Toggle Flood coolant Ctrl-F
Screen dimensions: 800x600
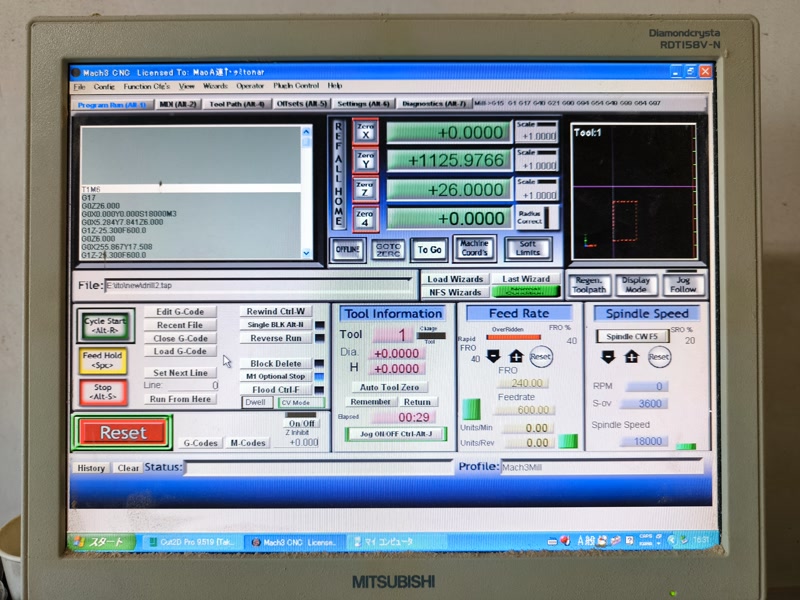point(276,389)
